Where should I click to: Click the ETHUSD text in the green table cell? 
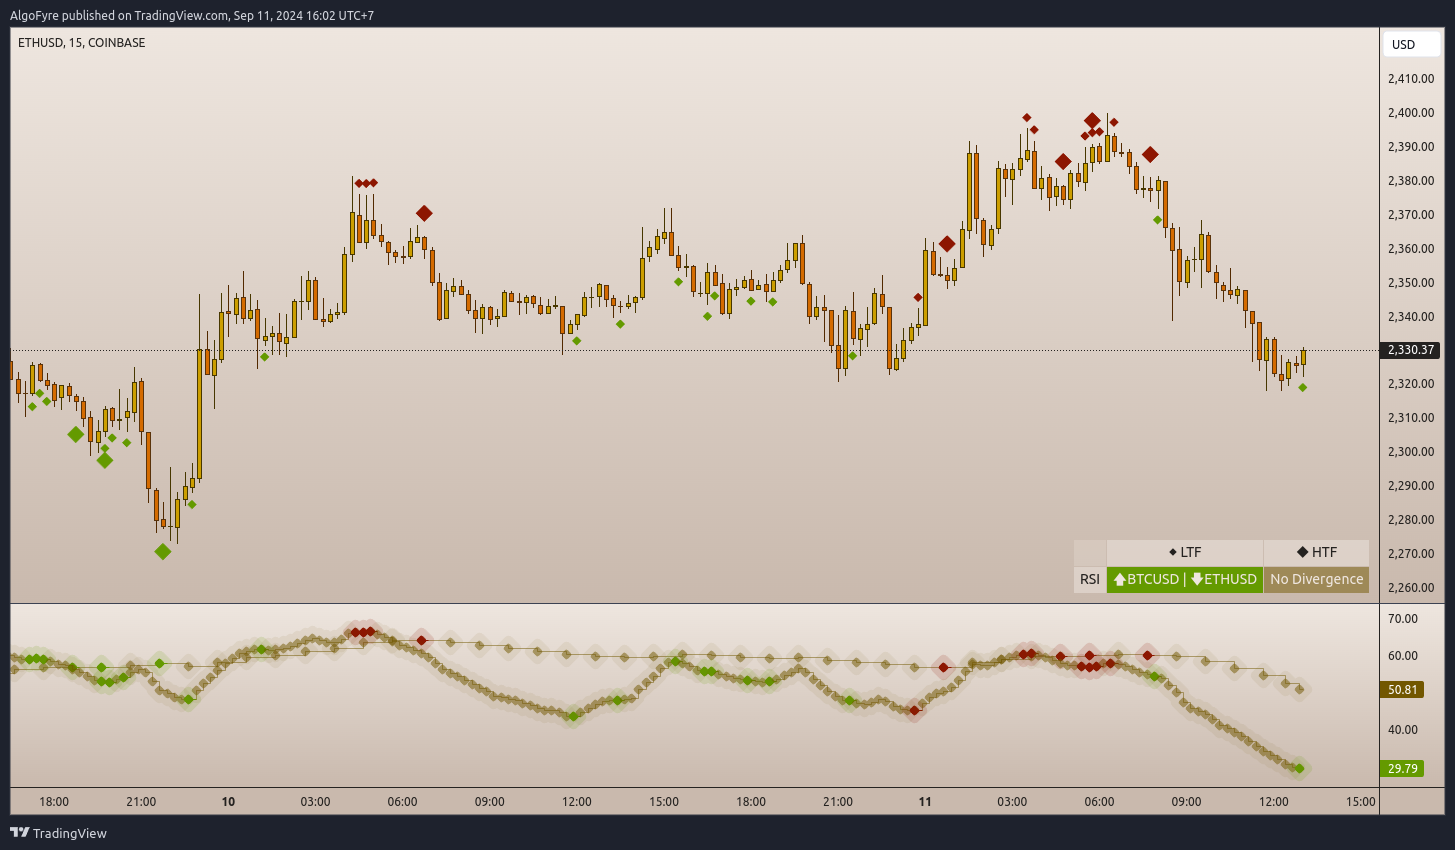(1230, 579)
